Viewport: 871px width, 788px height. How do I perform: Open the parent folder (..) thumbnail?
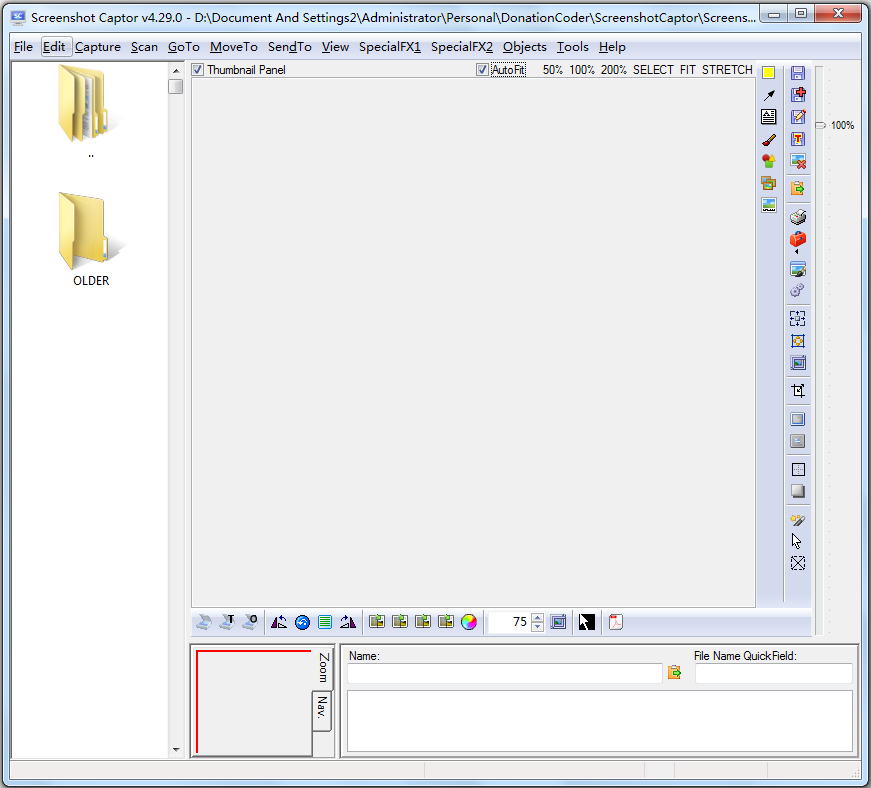click(89, 112)
